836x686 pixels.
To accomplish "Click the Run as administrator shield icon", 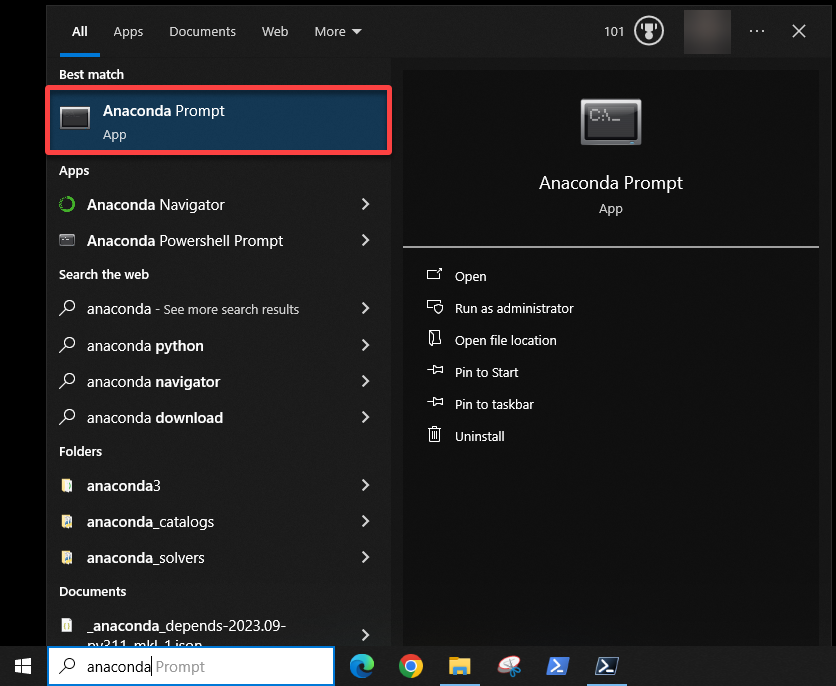I will (x=435, y=307).
